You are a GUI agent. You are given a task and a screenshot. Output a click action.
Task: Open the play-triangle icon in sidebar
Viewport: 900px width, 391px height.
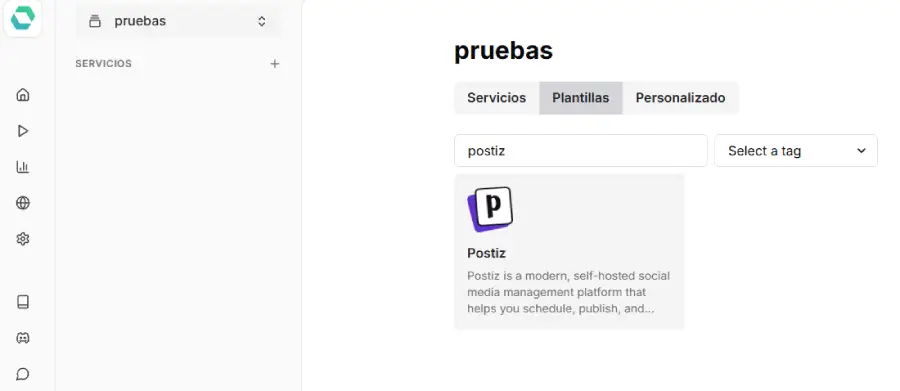tap(22, 131)
